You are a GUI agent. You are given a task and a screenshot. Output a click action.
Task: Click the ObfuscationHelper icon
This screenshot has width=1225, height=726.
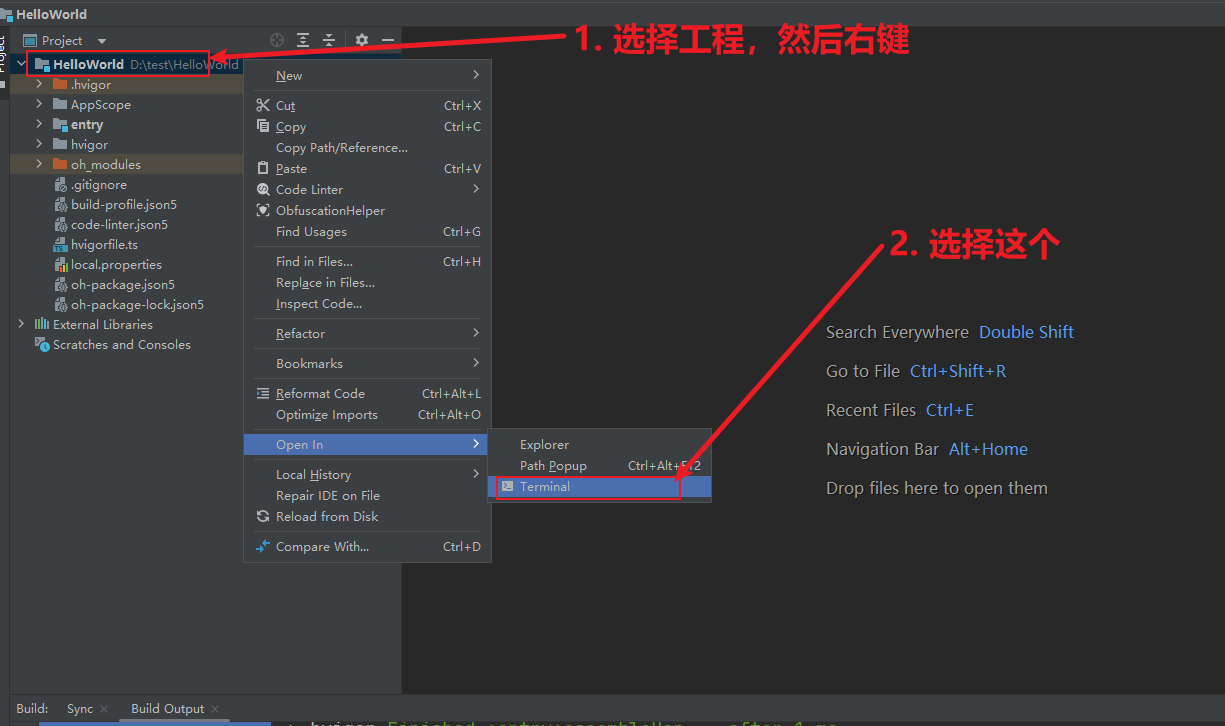[263, 210]
